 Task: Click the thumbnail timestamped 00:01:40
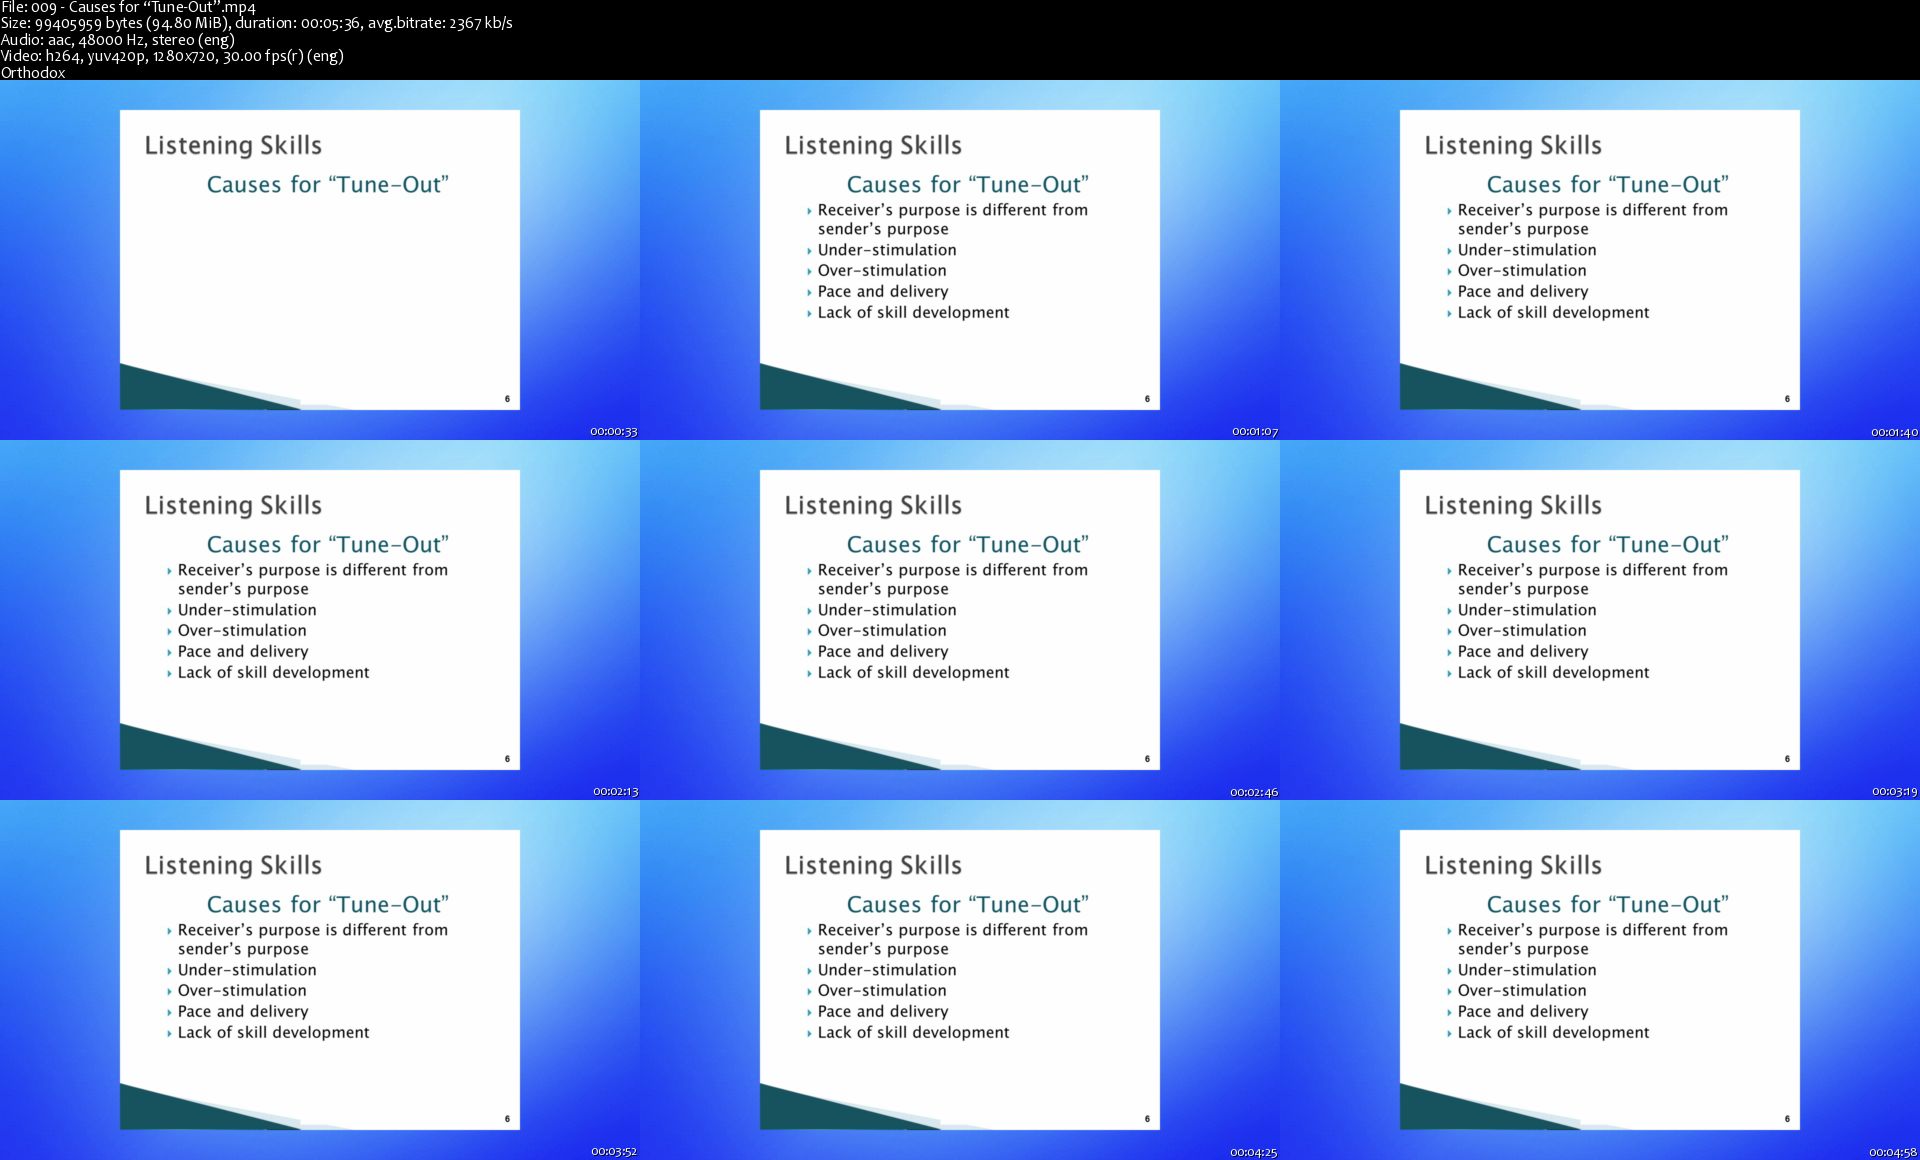(x=1600, y=260)
